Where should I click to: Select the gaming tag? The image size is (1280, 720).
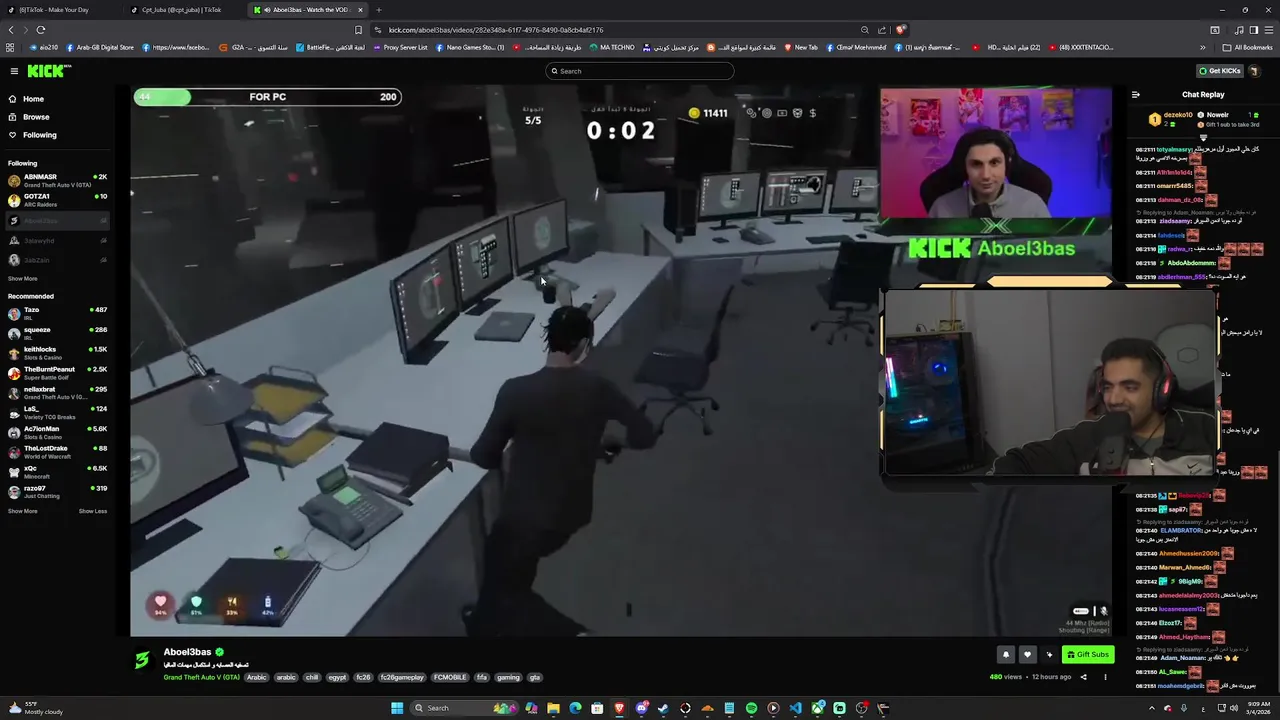click(x=508, y=678)
